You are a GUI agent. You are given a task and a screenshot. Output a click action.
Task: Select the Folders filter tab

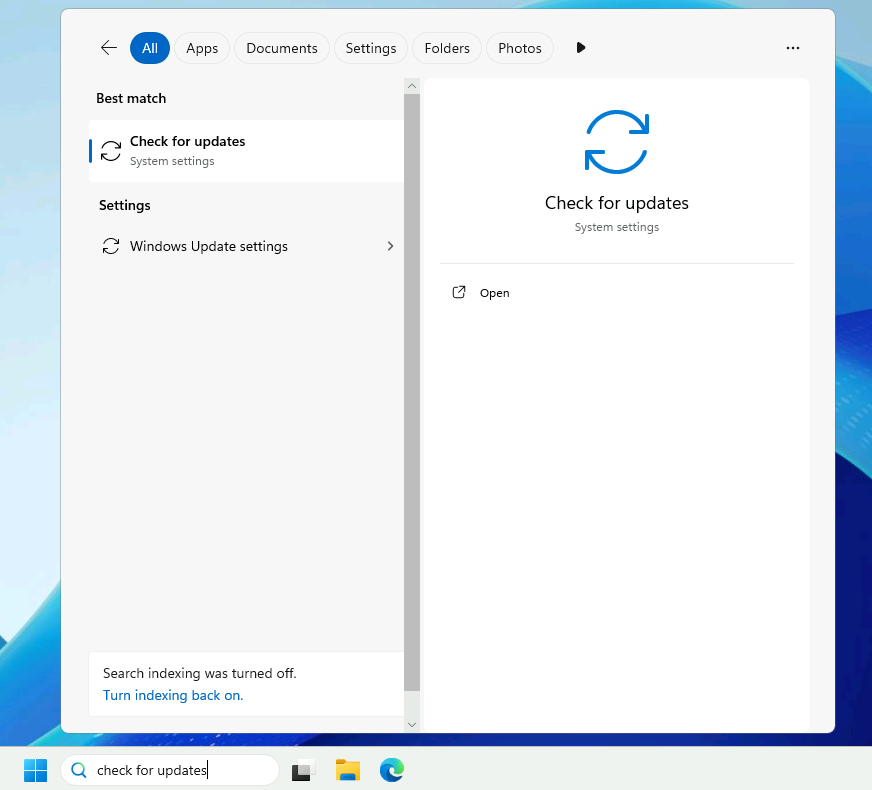(x=446, y=47)
